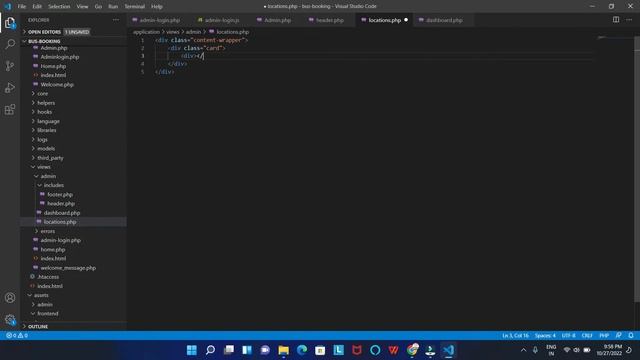This screenshot has height=360, width=640.
Task: Open the Windows Start menu
Action: 191,350
